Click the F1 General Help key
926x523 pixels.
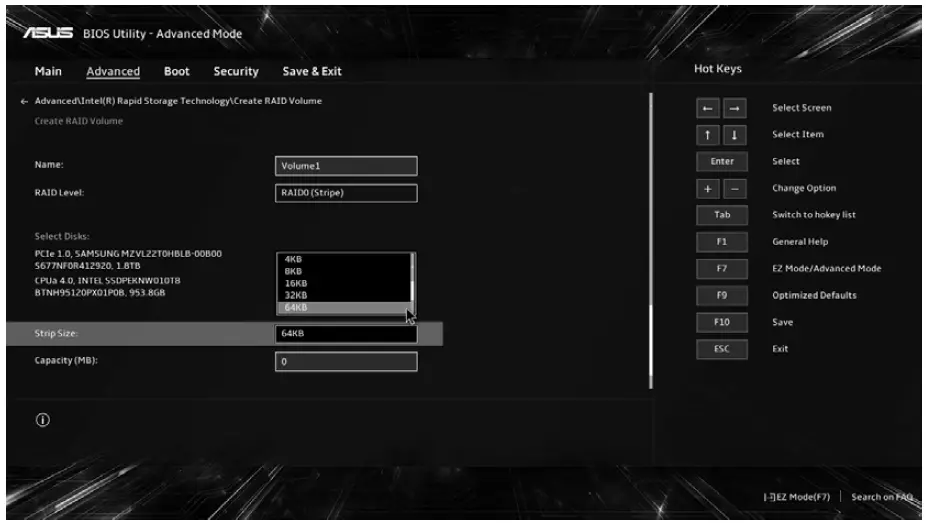click(722, 242)
